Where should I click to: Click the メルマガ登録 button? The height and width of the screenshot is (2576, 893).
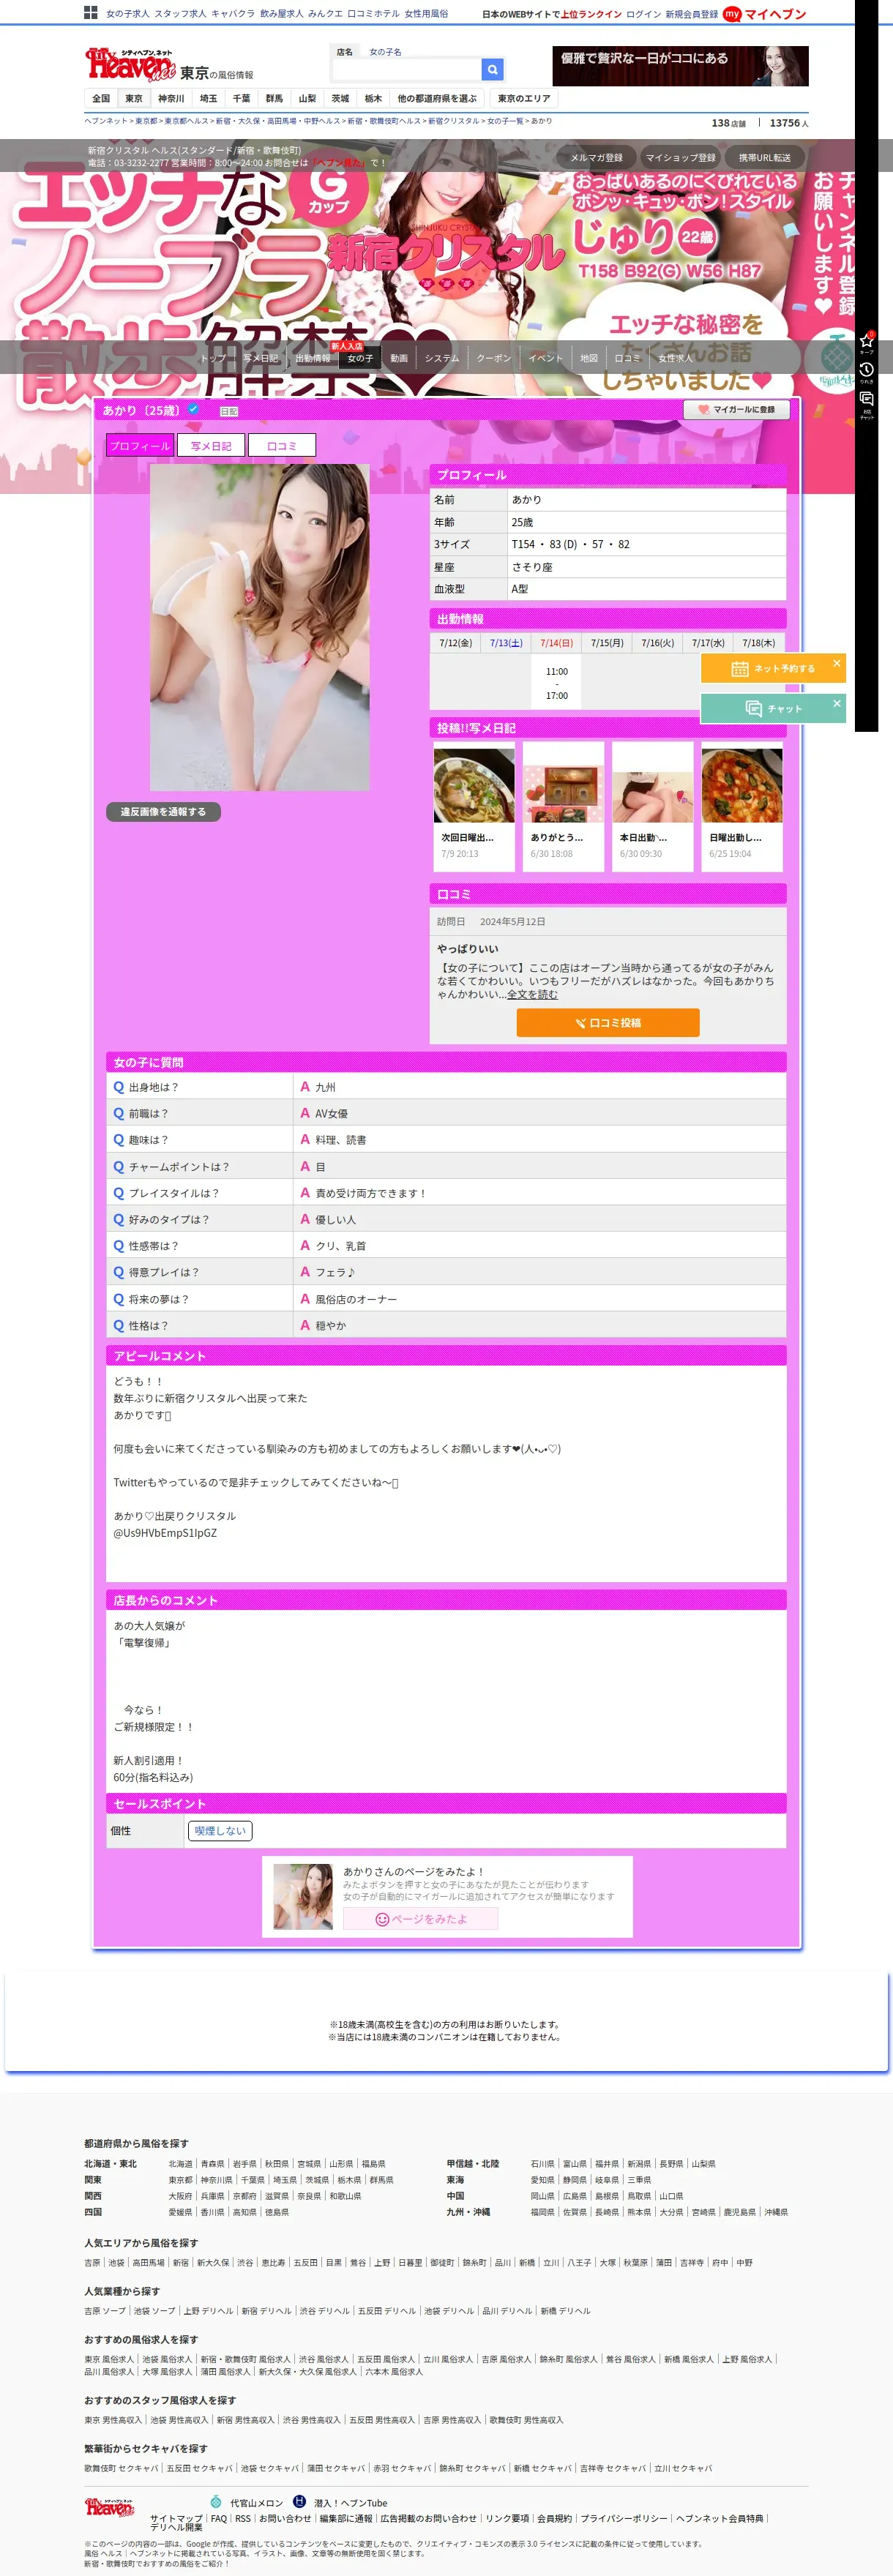click(596, 157)
